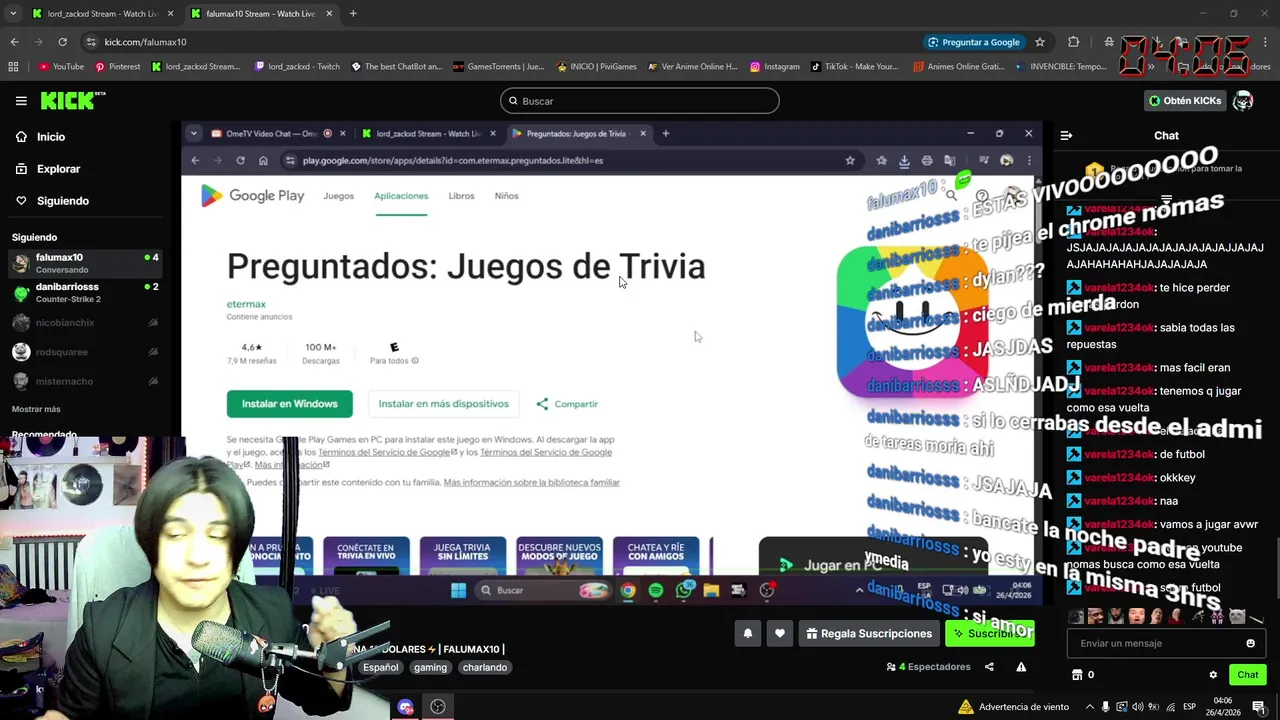Open Inicio in Kick sidebar
1280x720 pixels.
tap(50, 137)
